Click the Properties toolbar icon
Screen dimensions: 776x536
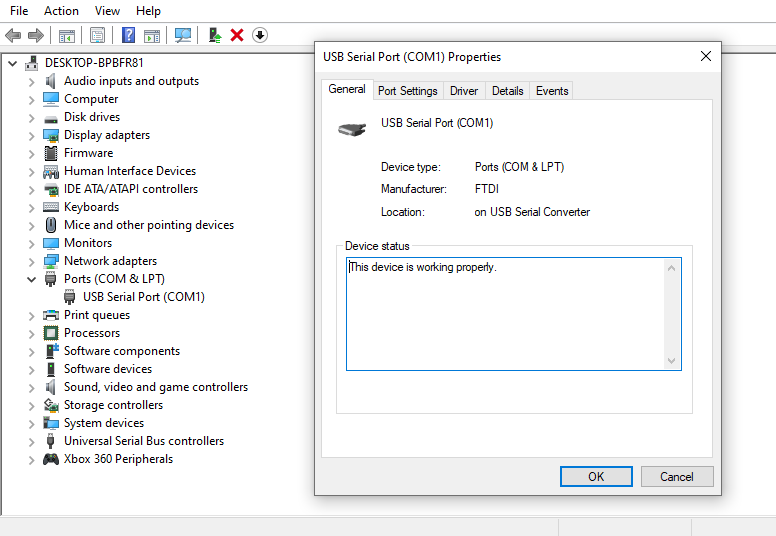97,35
